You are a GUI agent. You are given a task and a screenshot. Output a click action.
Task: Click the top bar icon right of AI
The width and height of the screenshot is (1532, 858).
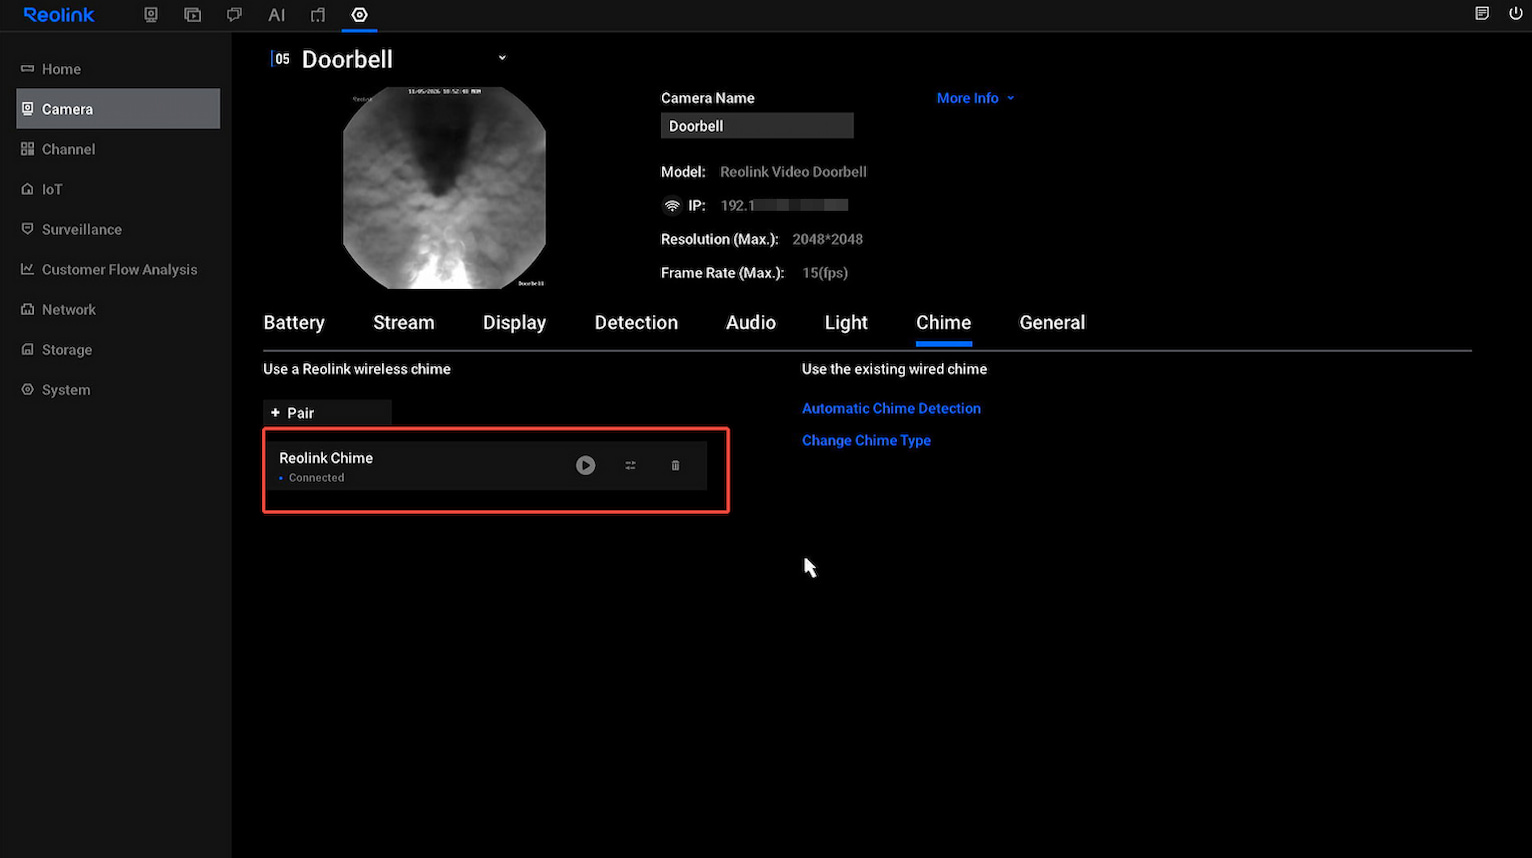click(x=318, y=15)
